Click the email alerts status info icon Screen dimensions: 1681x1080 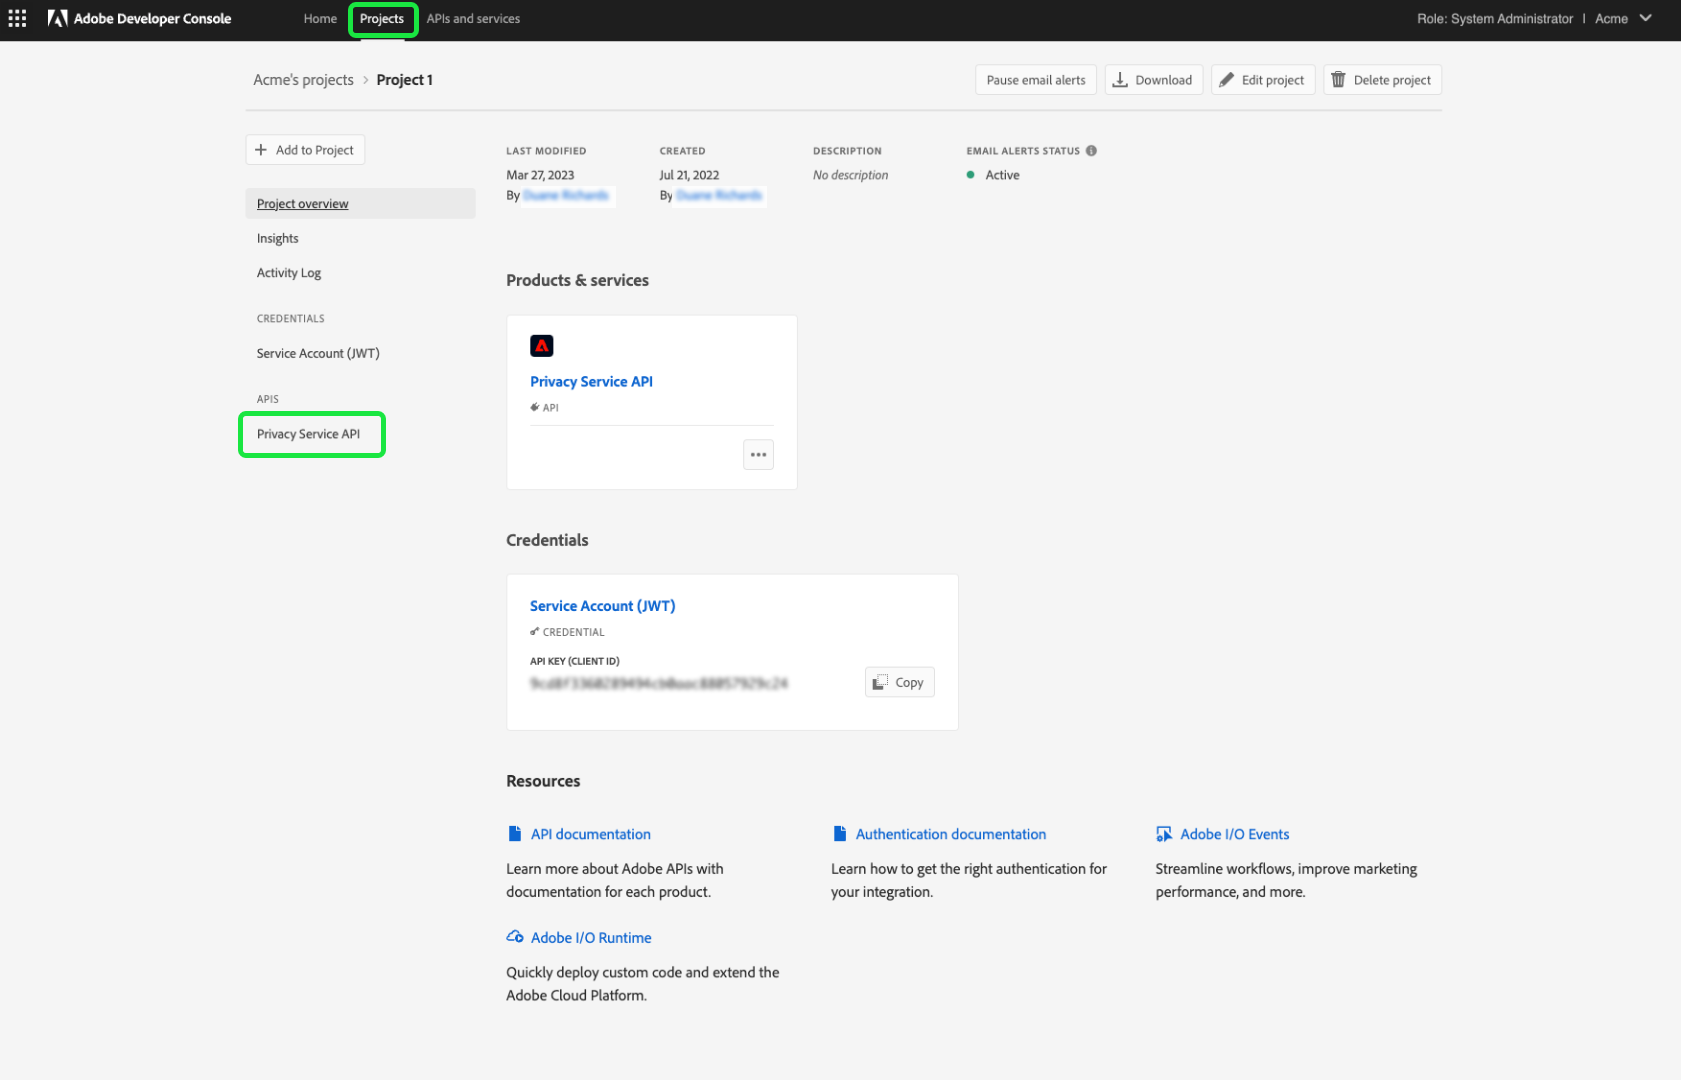[1091, 151]
